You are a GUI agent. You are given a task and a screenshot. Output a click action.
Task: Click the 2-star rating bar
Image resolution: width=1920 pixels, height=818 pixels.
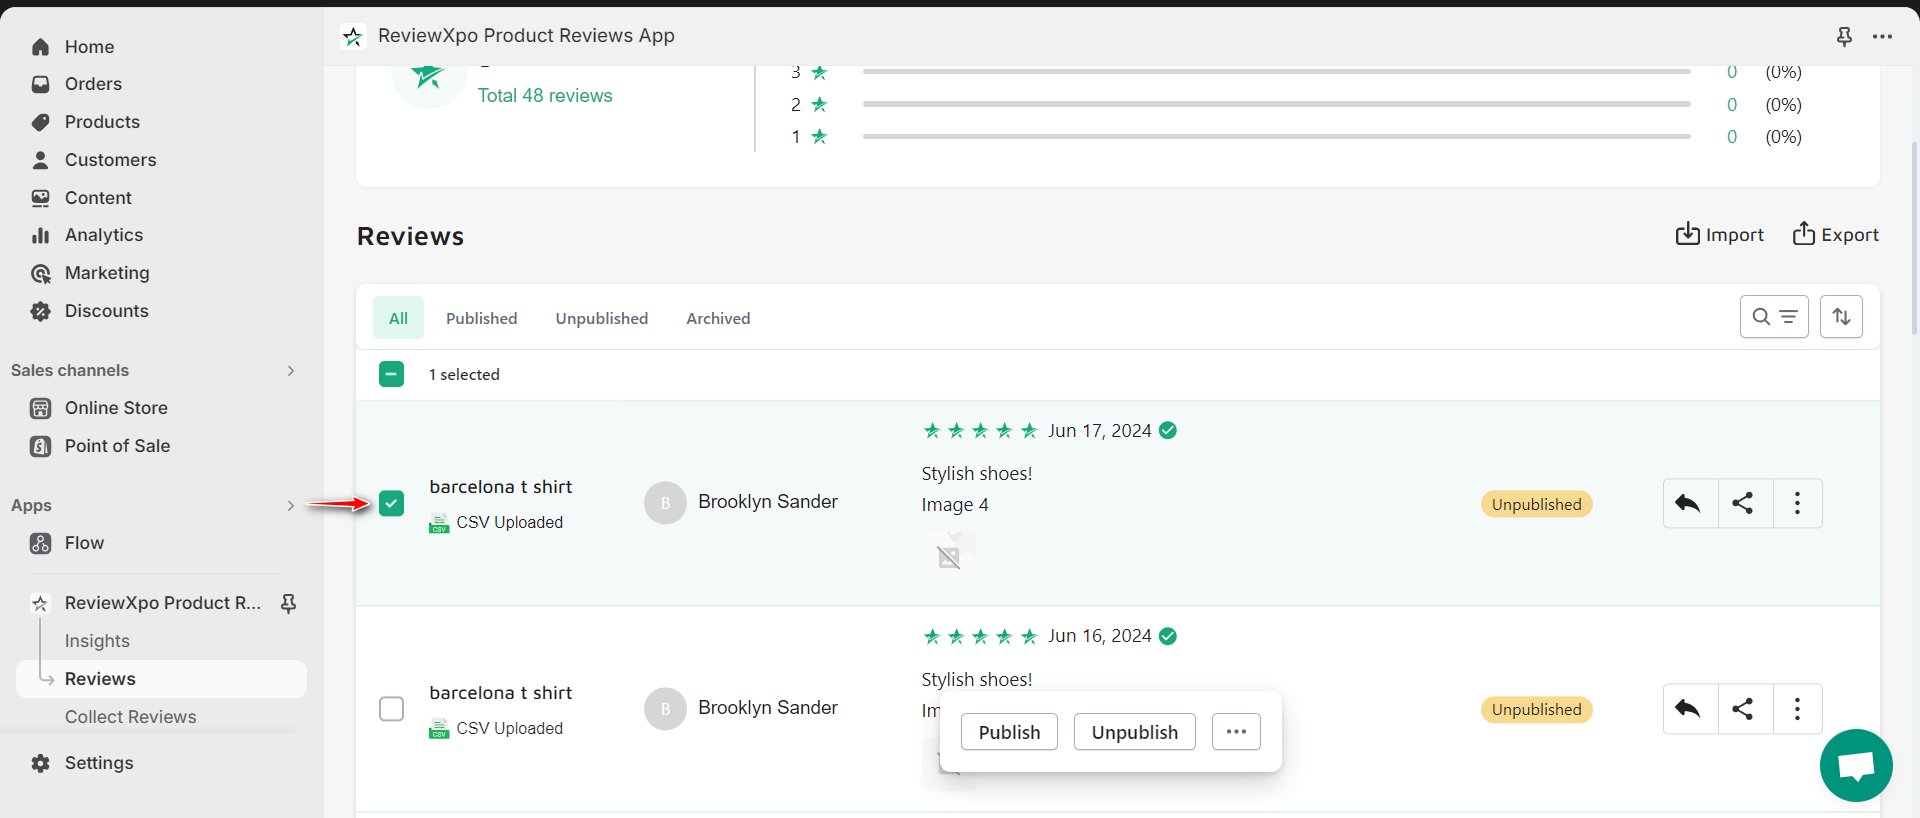point(1276,104)
